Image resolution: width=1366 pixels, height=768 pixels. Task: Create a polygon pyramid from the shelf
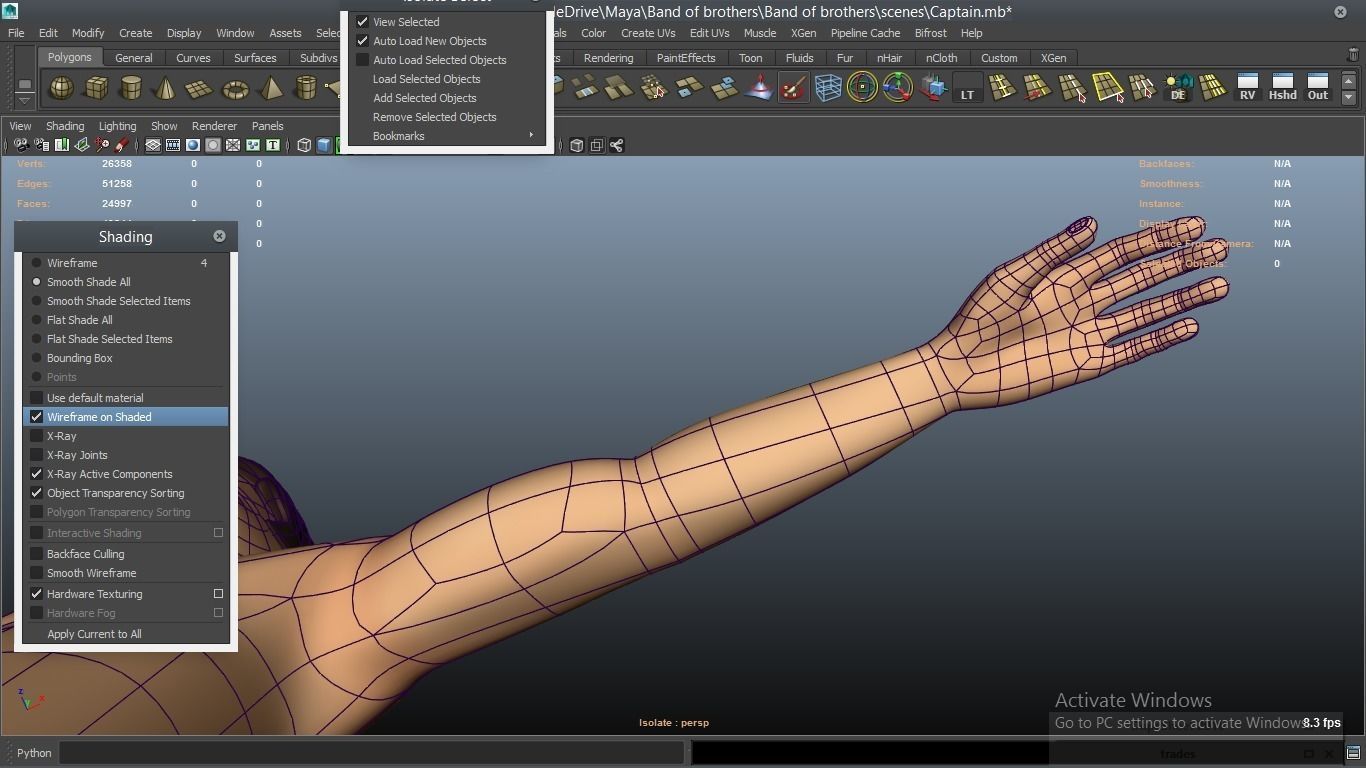tap(270, 88)
